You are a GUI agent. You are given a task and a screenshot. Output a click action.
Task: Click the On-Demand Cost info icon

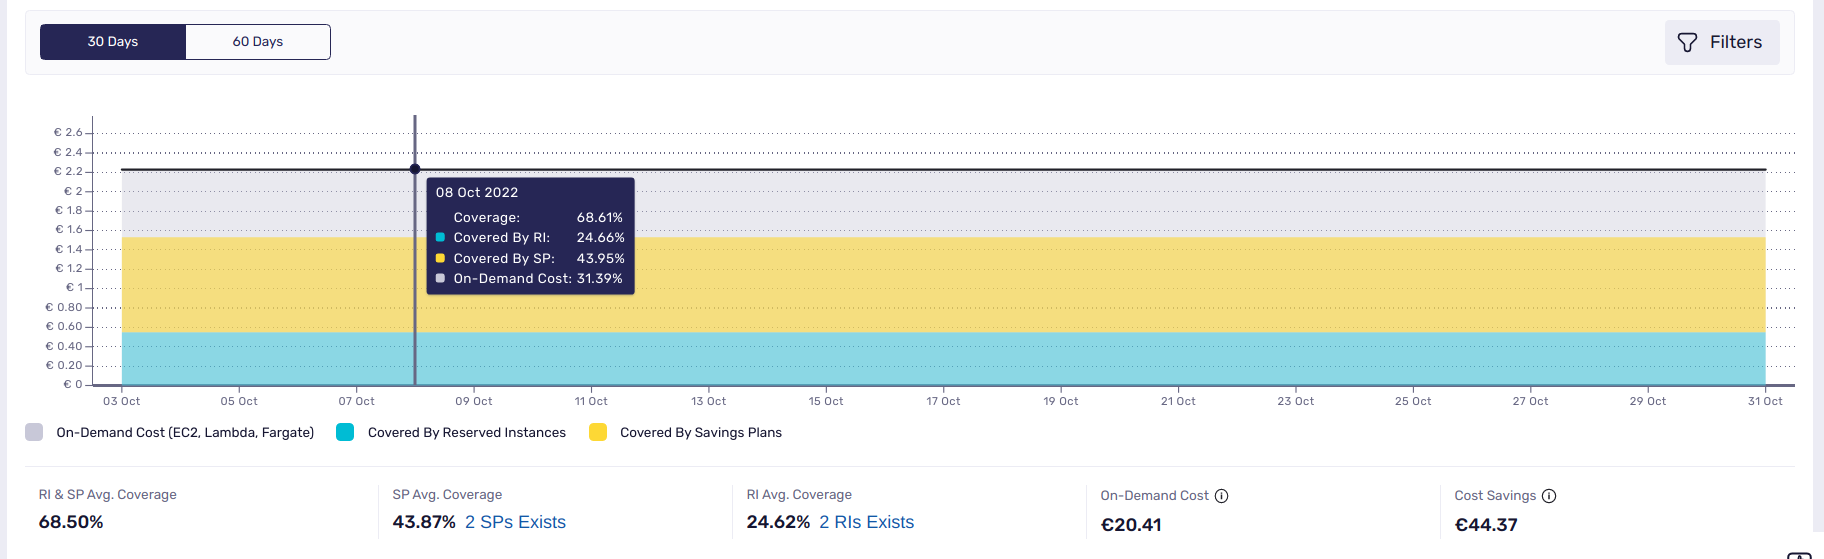point(1221,496)
